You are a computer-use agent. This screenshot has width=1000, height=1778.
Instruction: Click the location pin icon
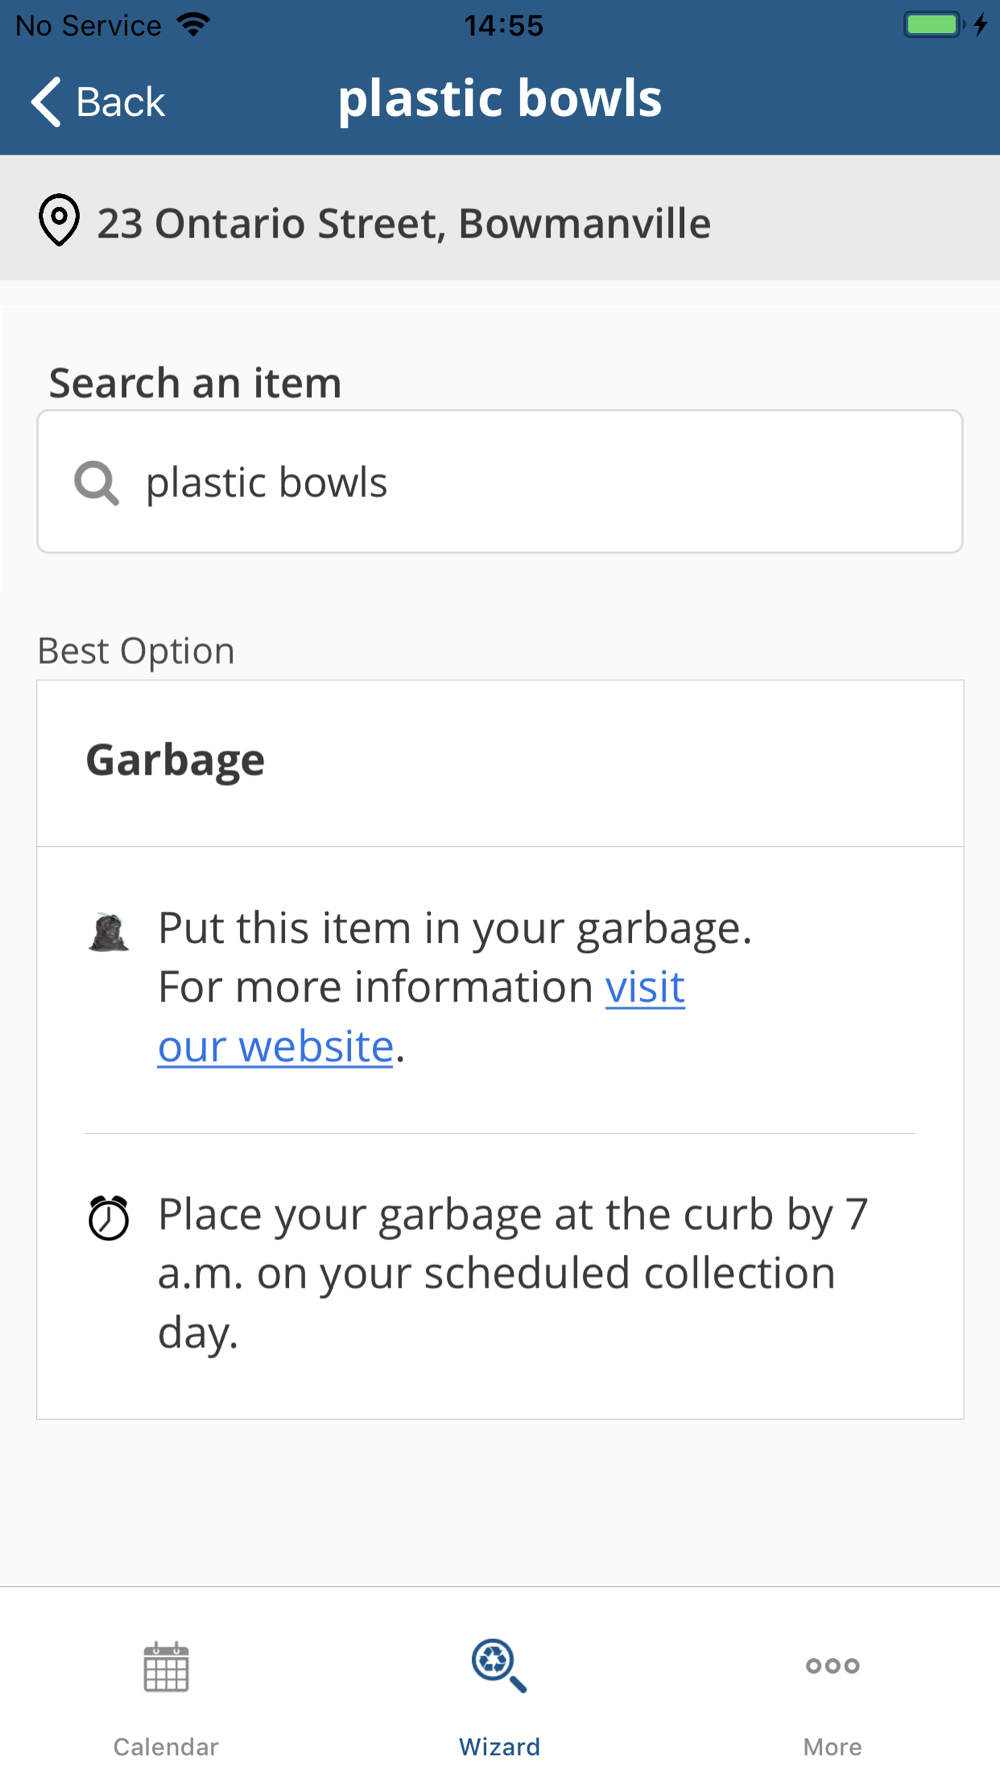tap(59, 220)
